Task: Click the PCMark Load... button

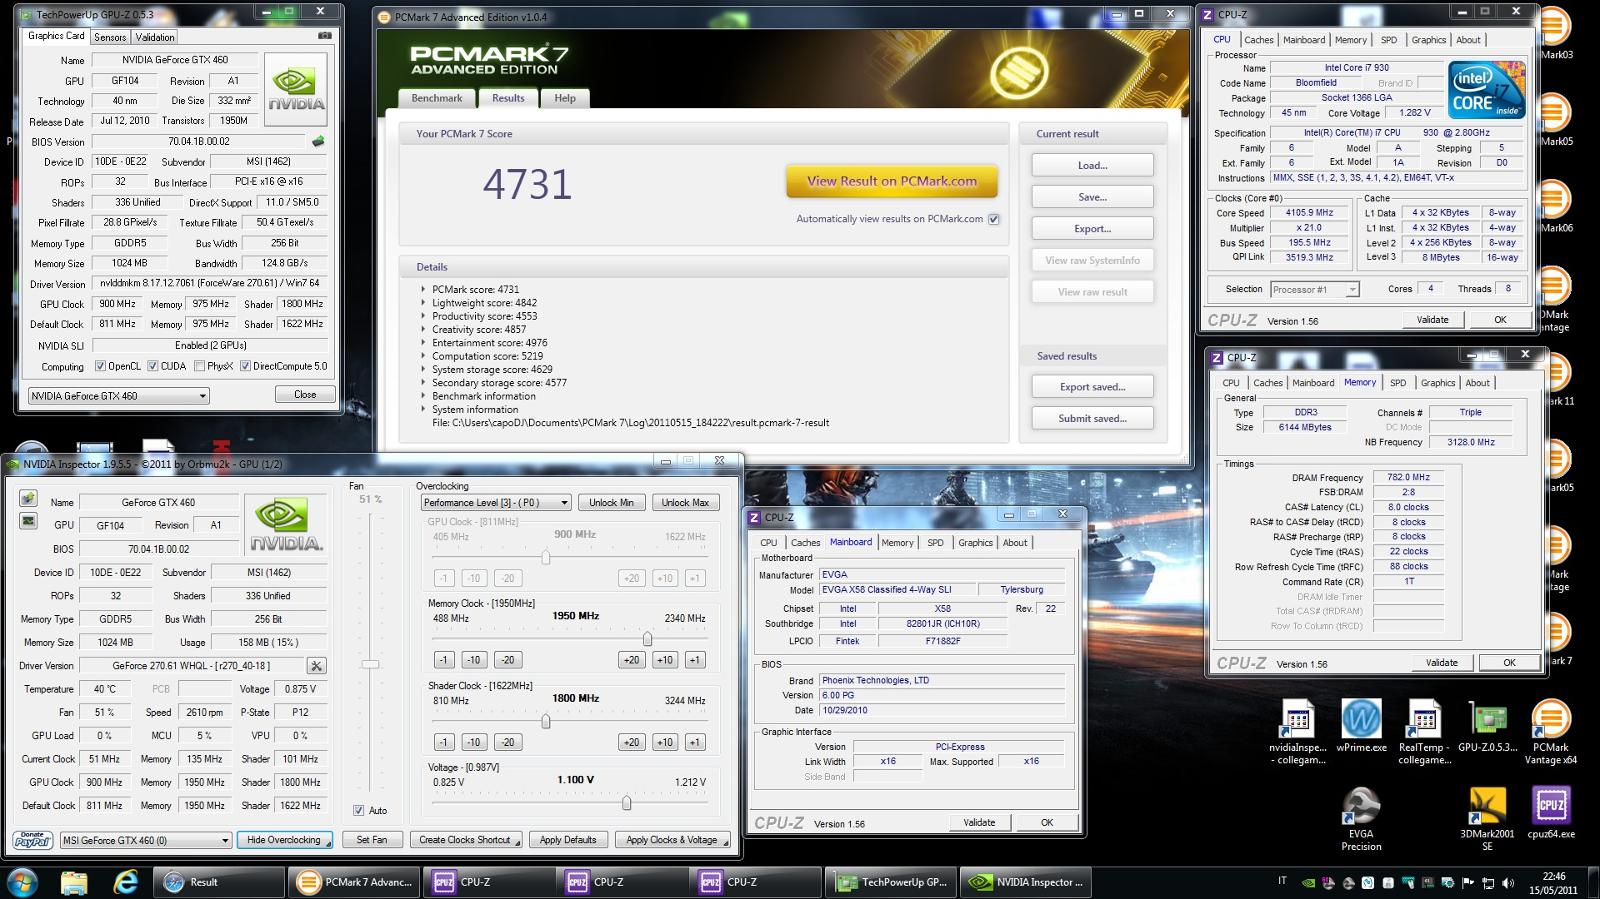Action: pos(1092,165)
